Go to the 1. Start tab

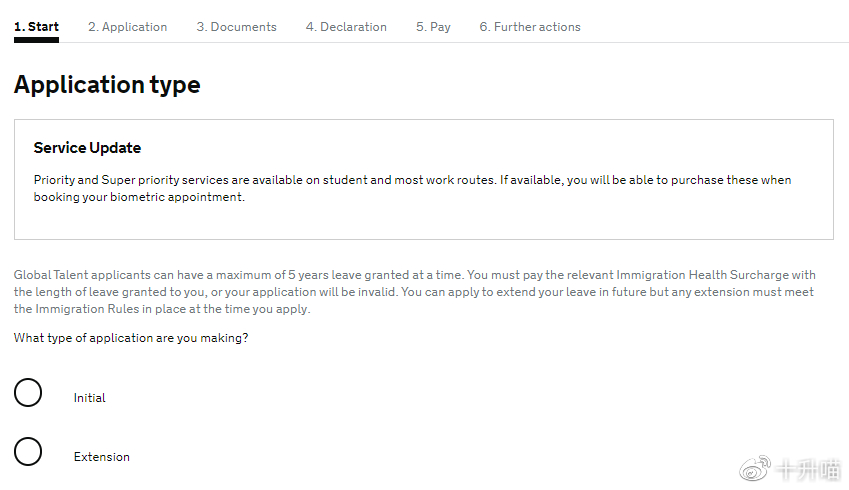[36, 27]
